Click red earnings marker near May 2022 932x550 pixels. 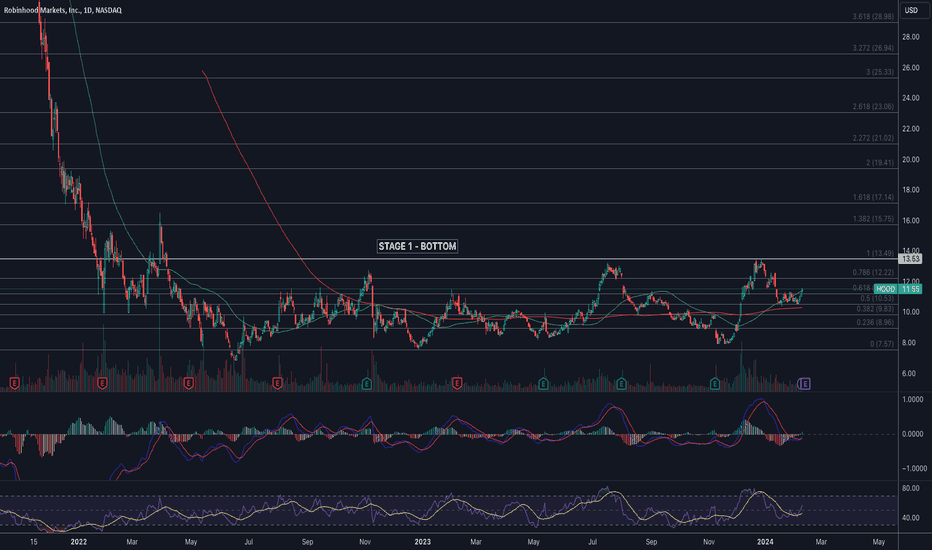pos(188,384)
